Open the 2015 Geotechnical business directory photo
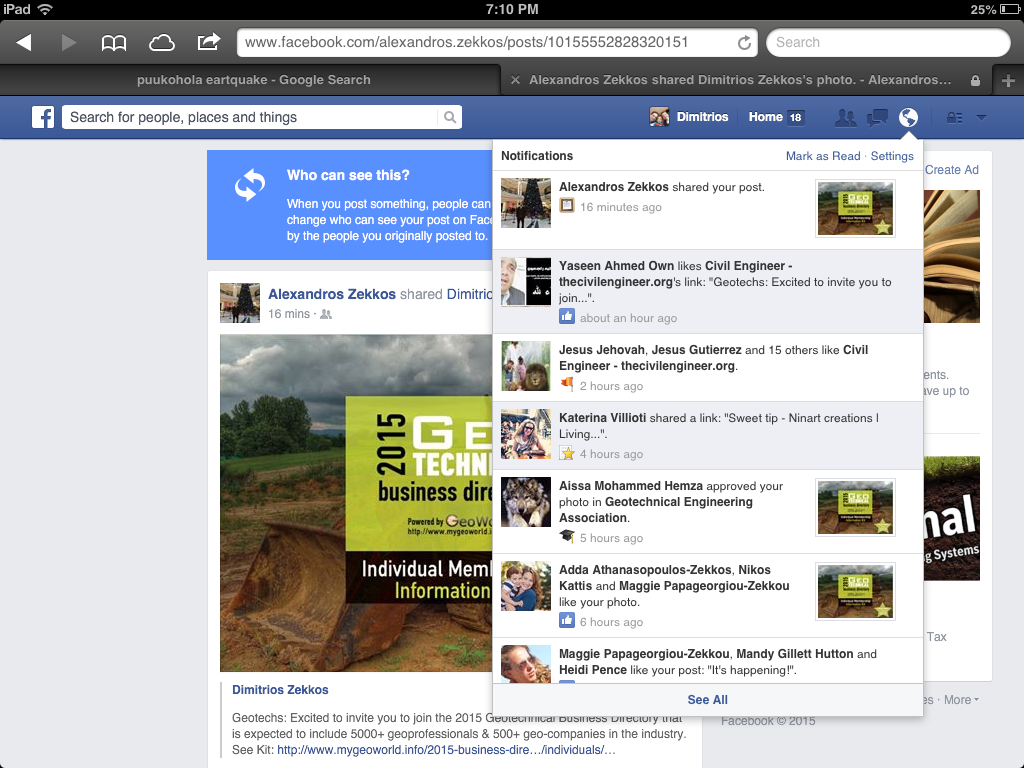Image resolution: width=1024 pixels, height=768 pixels. click(x=356, y=503)
